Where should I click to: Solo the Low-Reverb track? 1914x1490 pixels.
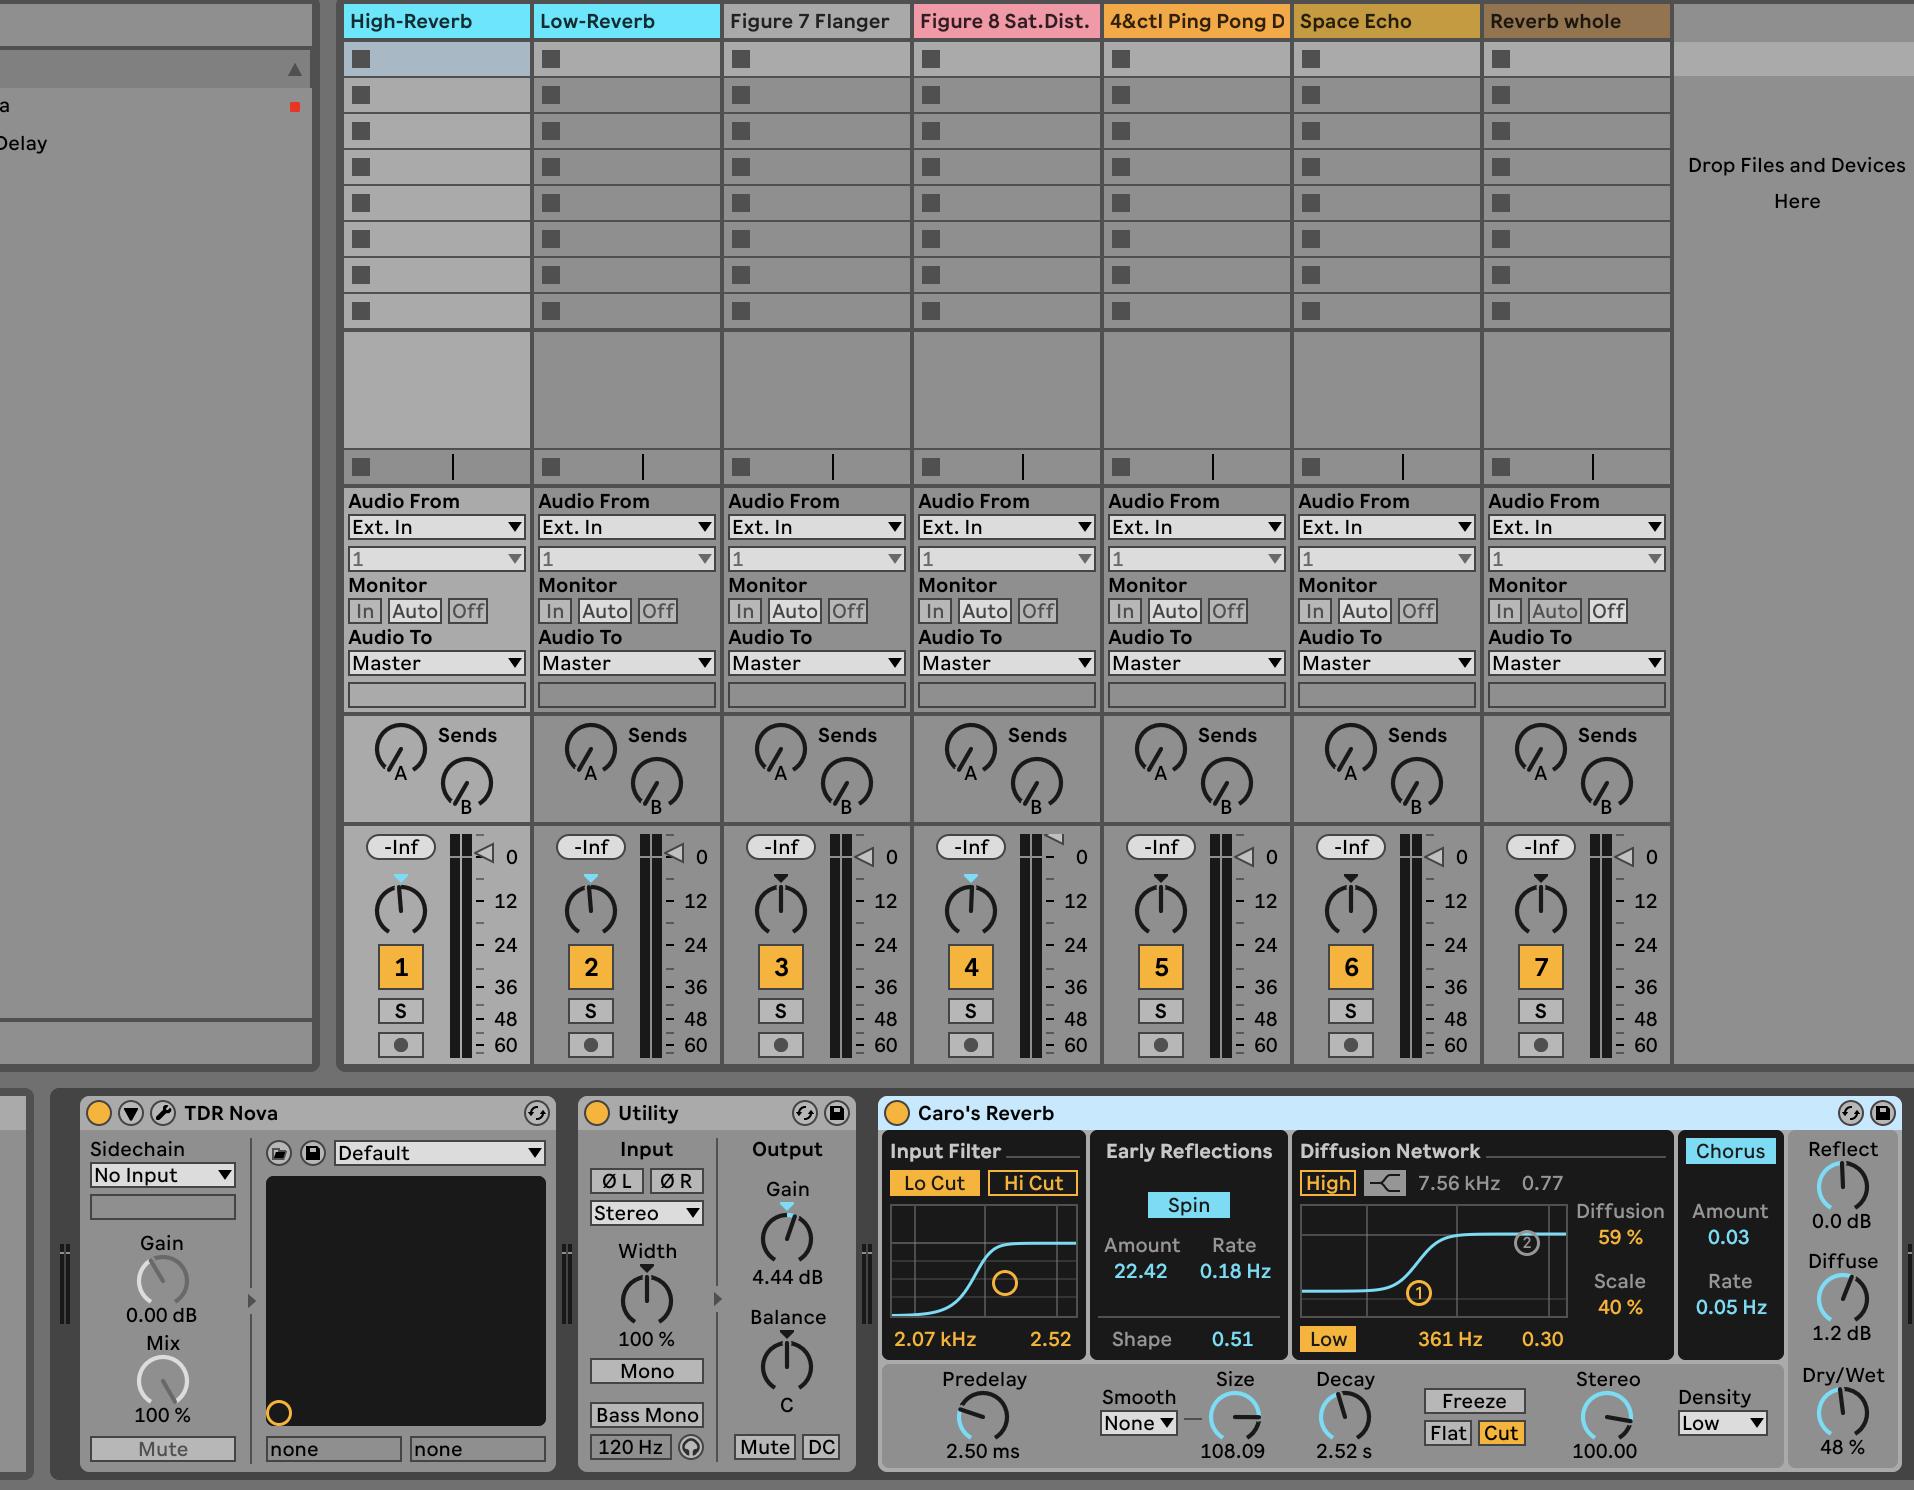(x=591, y=1011)
